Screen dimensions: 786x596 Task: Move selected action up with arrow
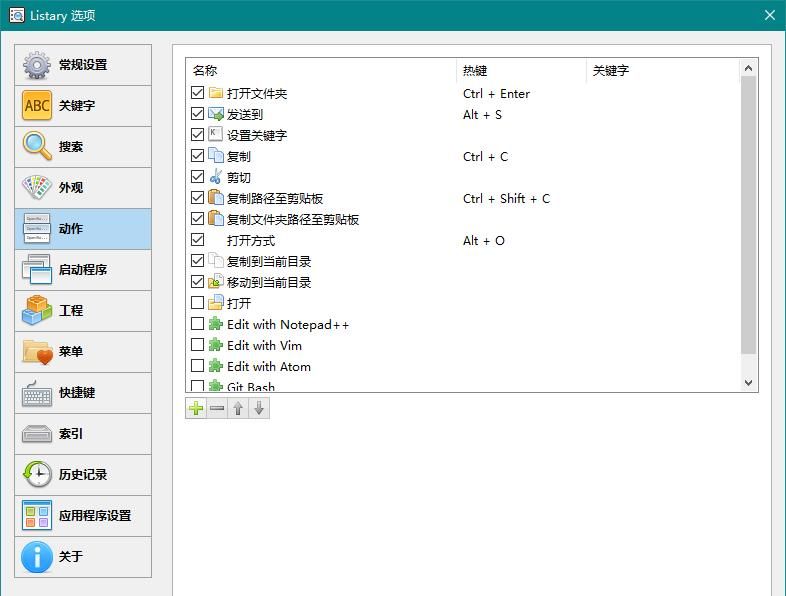pyautogui.click(x=238, y=408)
